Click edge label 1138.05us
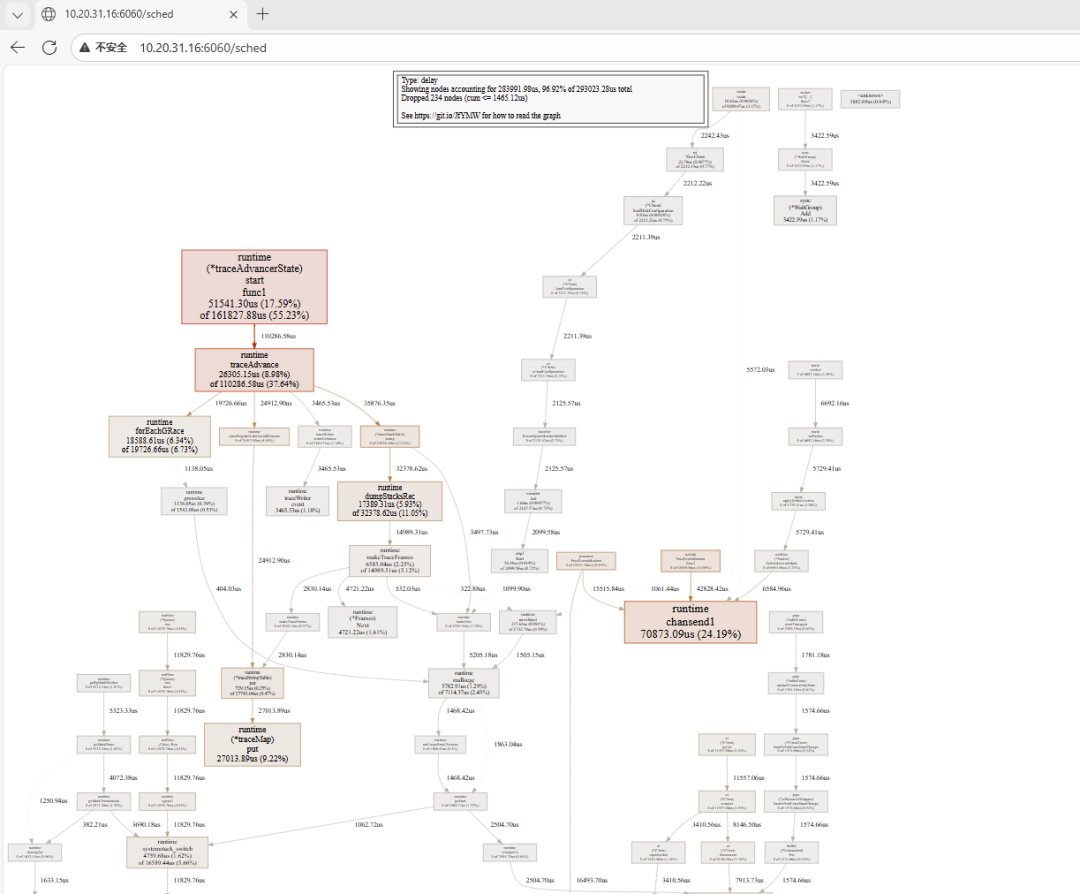 pyautogui.click(x=198, y=468)
